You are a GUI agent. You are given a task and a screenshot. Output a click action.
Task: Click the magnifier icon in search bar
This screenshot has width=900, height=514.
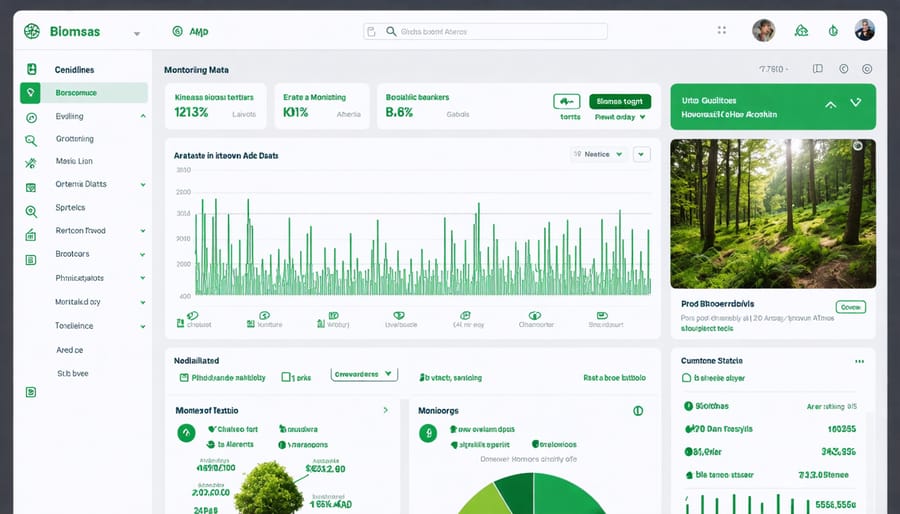pyautogui.click(x=391, y=32)
